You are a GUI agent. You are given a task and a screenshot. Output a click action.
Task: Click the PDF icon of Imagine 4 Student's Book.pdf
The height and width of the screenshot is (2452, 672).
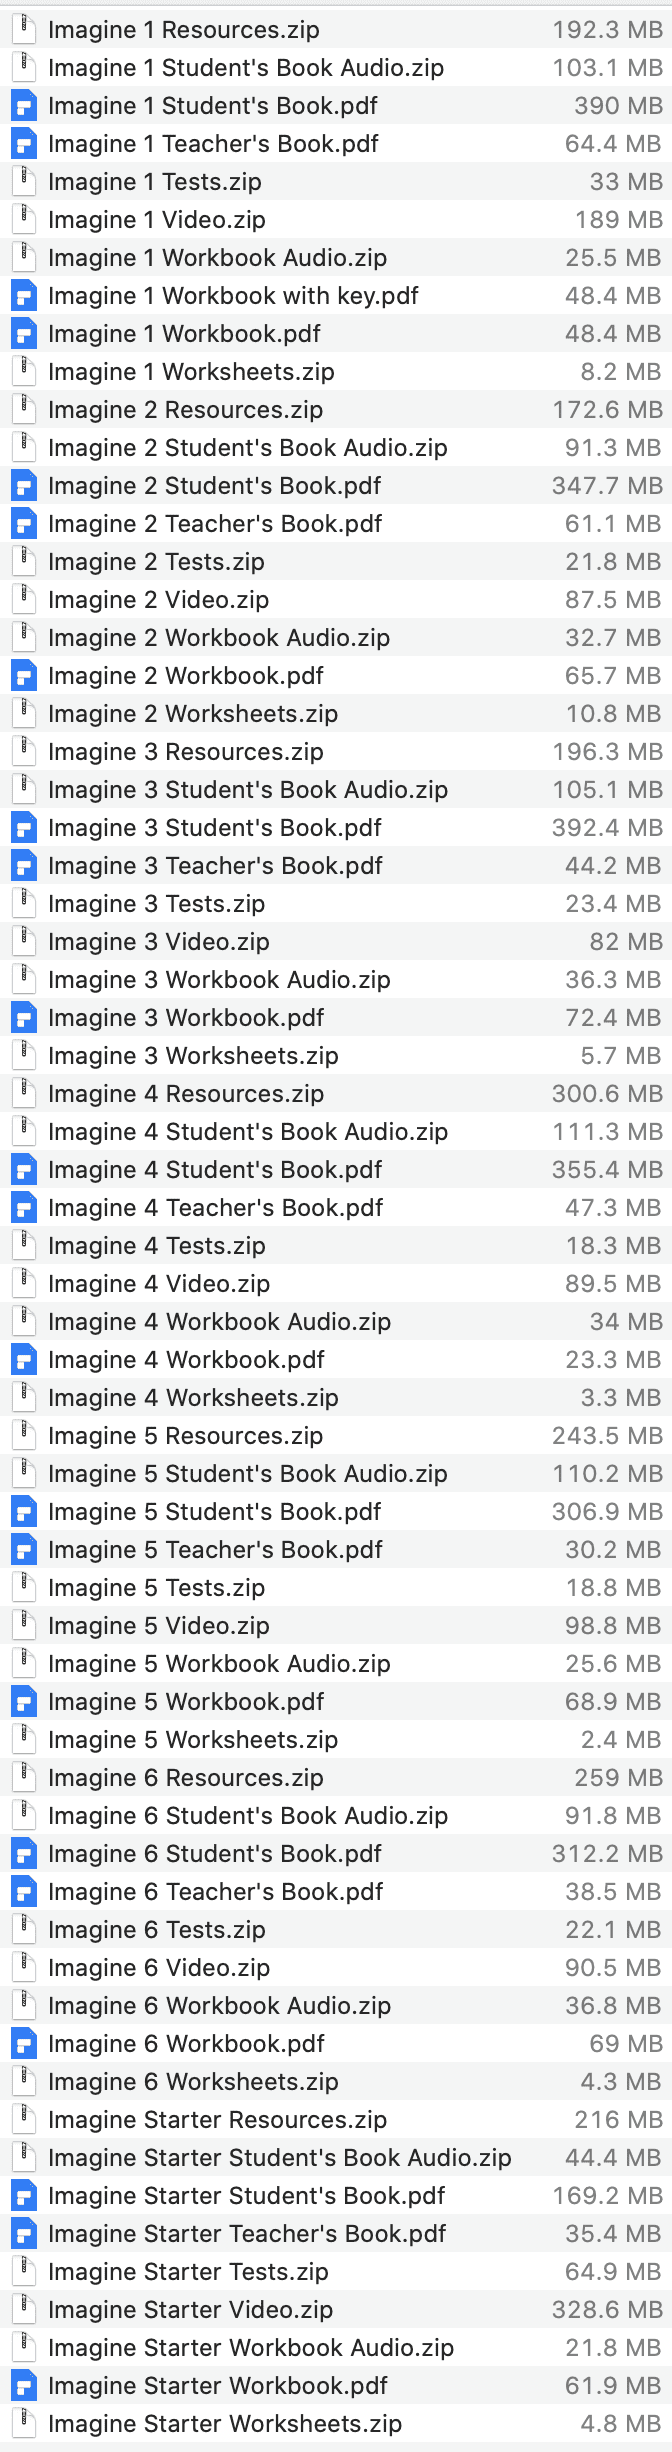pos(23,1170)
